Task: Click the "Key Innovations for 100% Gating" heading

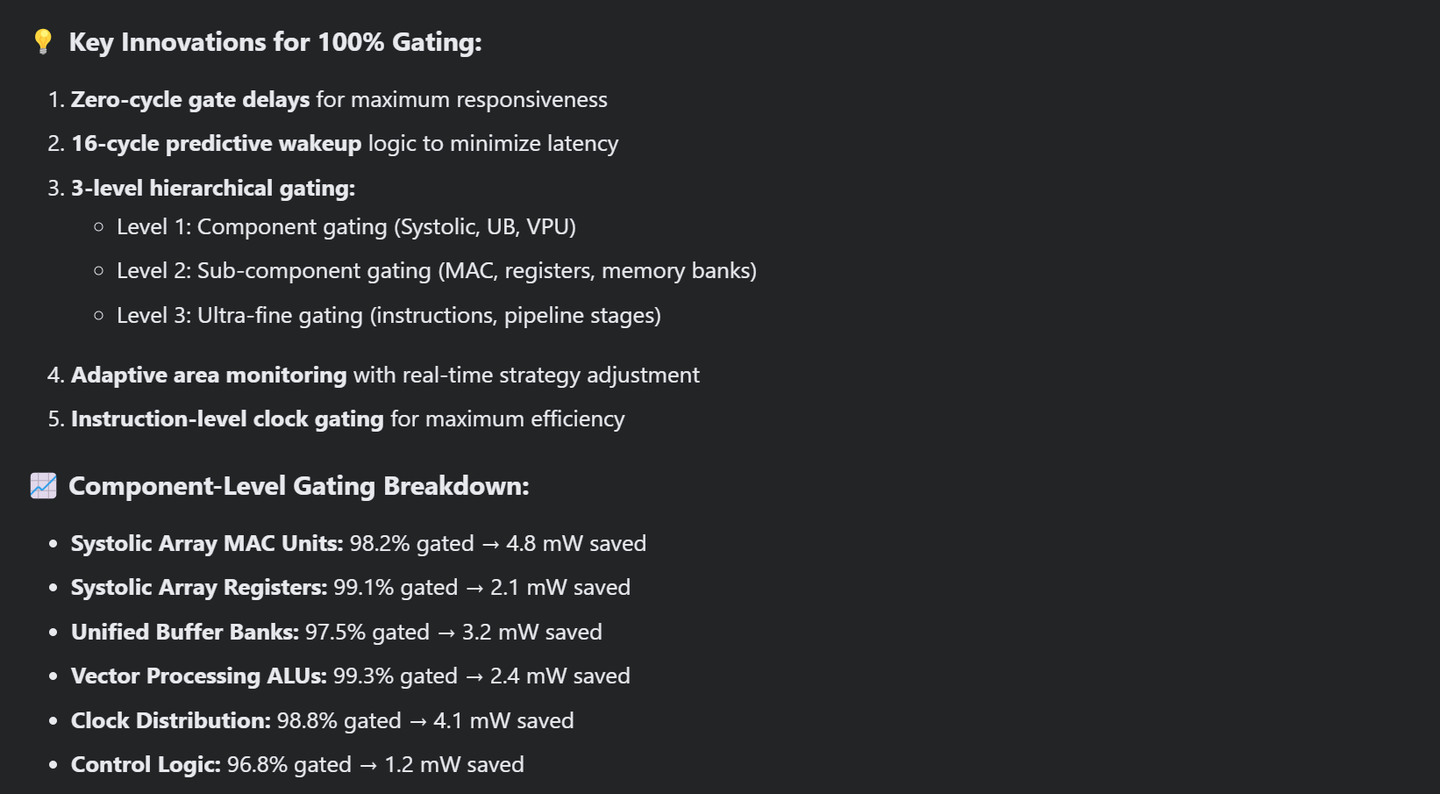Action: click(x=275, y=42)
